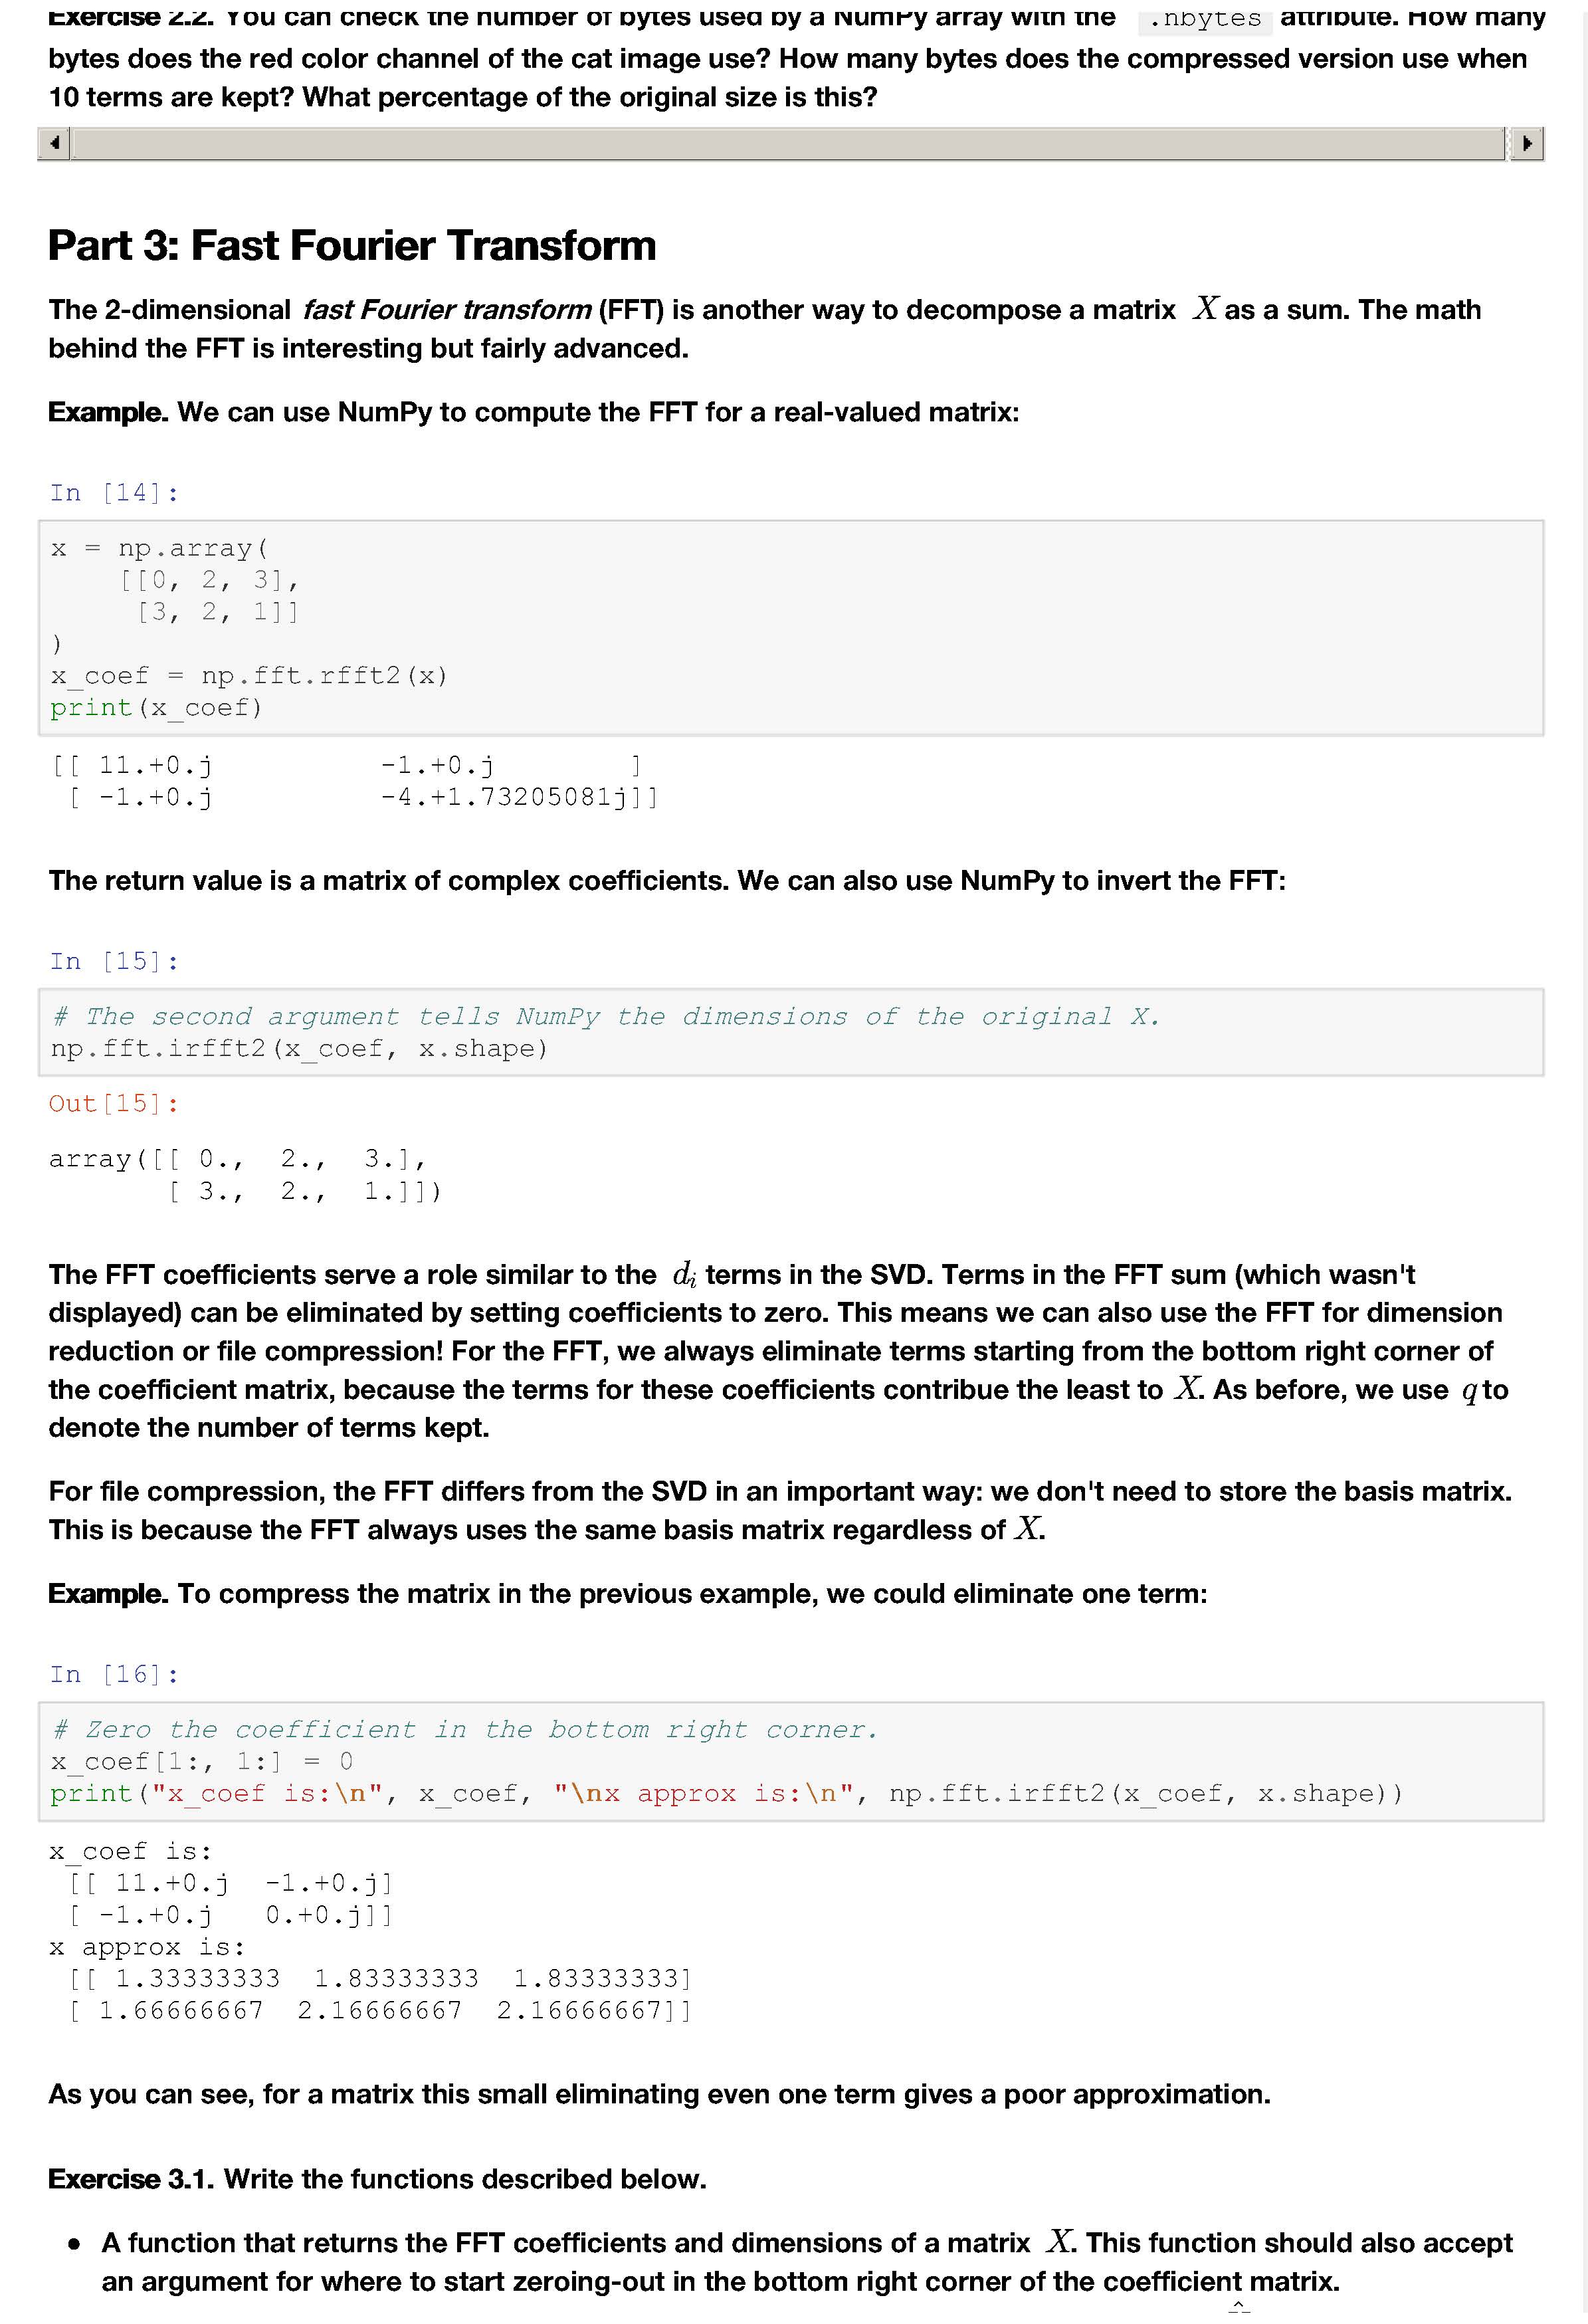This screenshot has width=1588, height=2324.
Task: Select the In [14] cell prompt
Action: coord(114,492)
